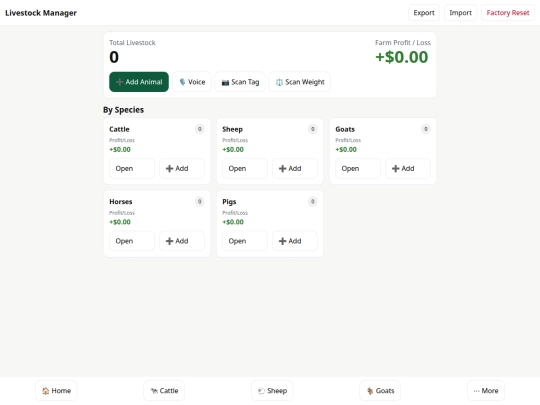
Task: Open Scan Tag camera
Action: (x=240, y=82)
